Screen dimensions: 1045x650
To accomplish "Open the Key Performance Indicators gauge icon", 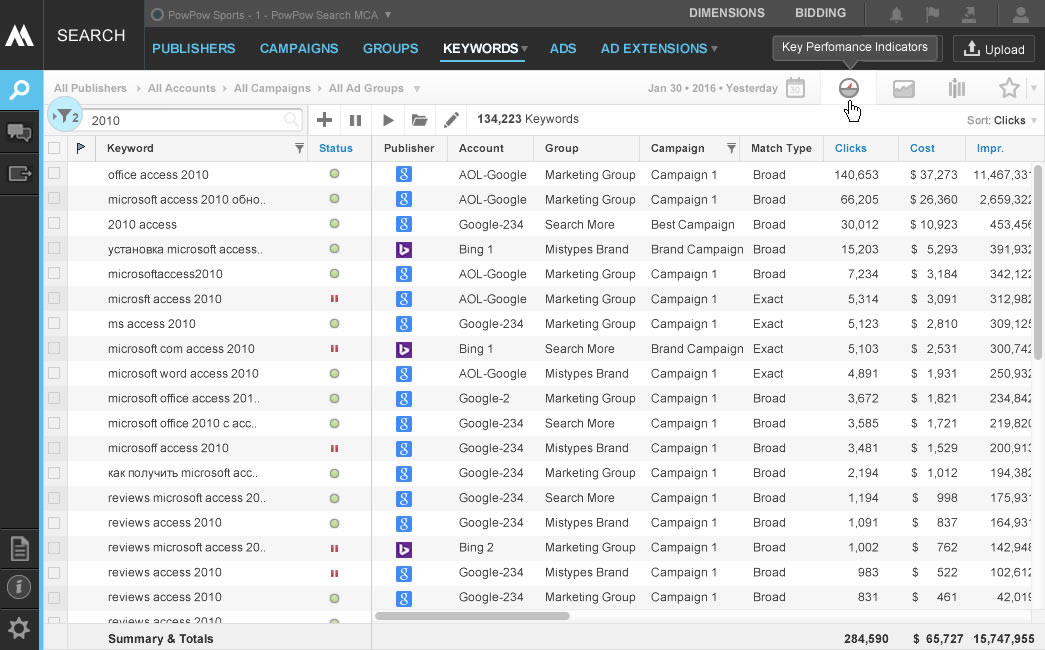I will coord(848,88).
